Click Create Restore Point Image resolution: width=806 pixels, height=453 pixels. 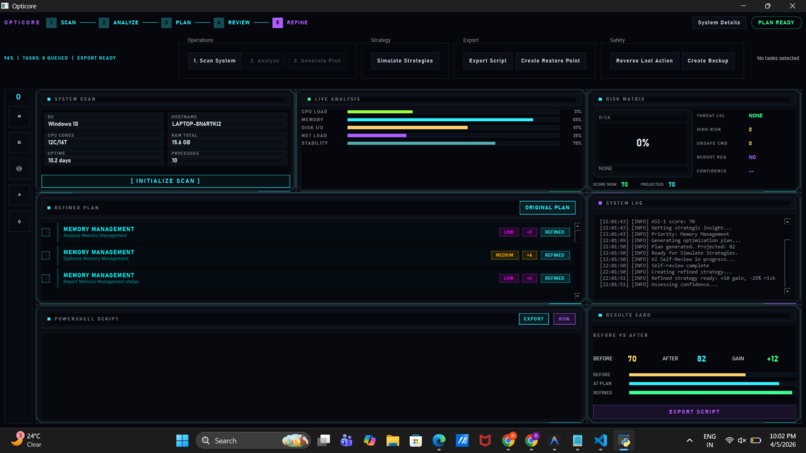tap(551, 61)
